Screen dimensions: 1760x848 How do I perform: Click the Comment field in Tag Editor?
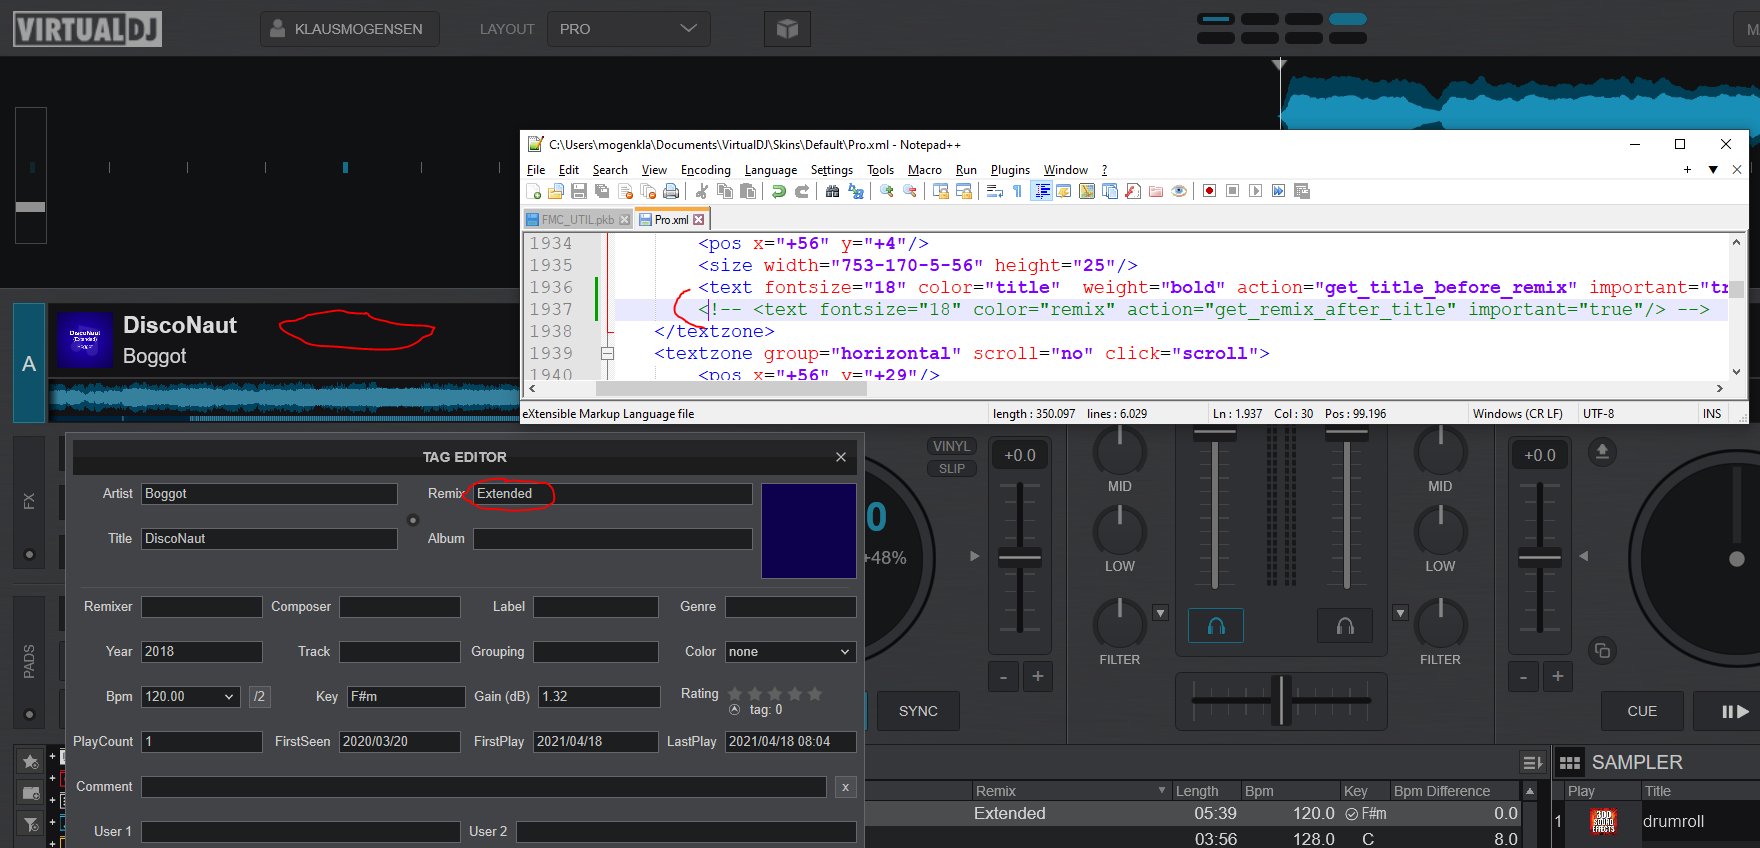pyautogui.click(x=484, y=787)
